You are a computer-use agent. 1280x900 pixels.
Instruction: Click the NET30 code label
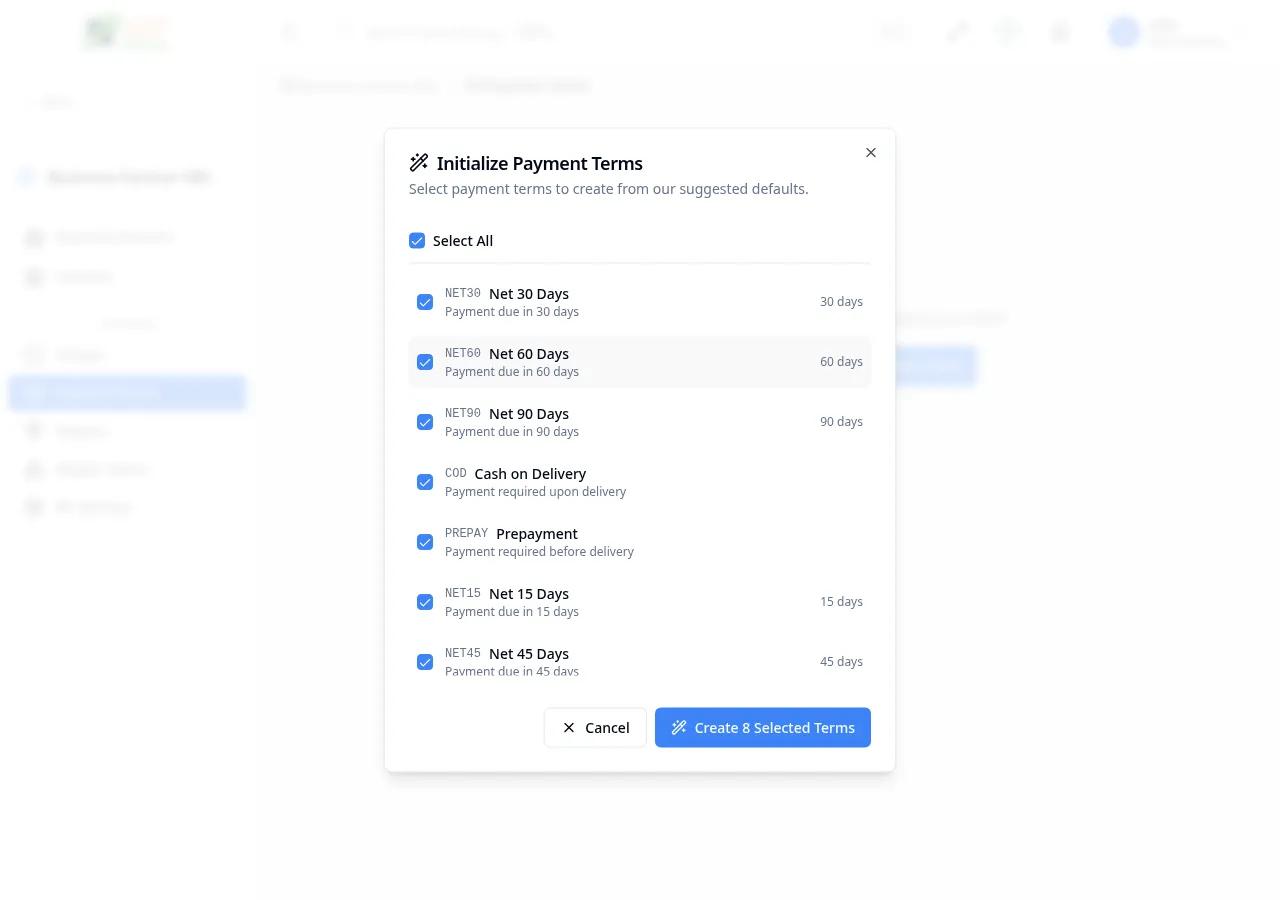[x=463, y=294]
